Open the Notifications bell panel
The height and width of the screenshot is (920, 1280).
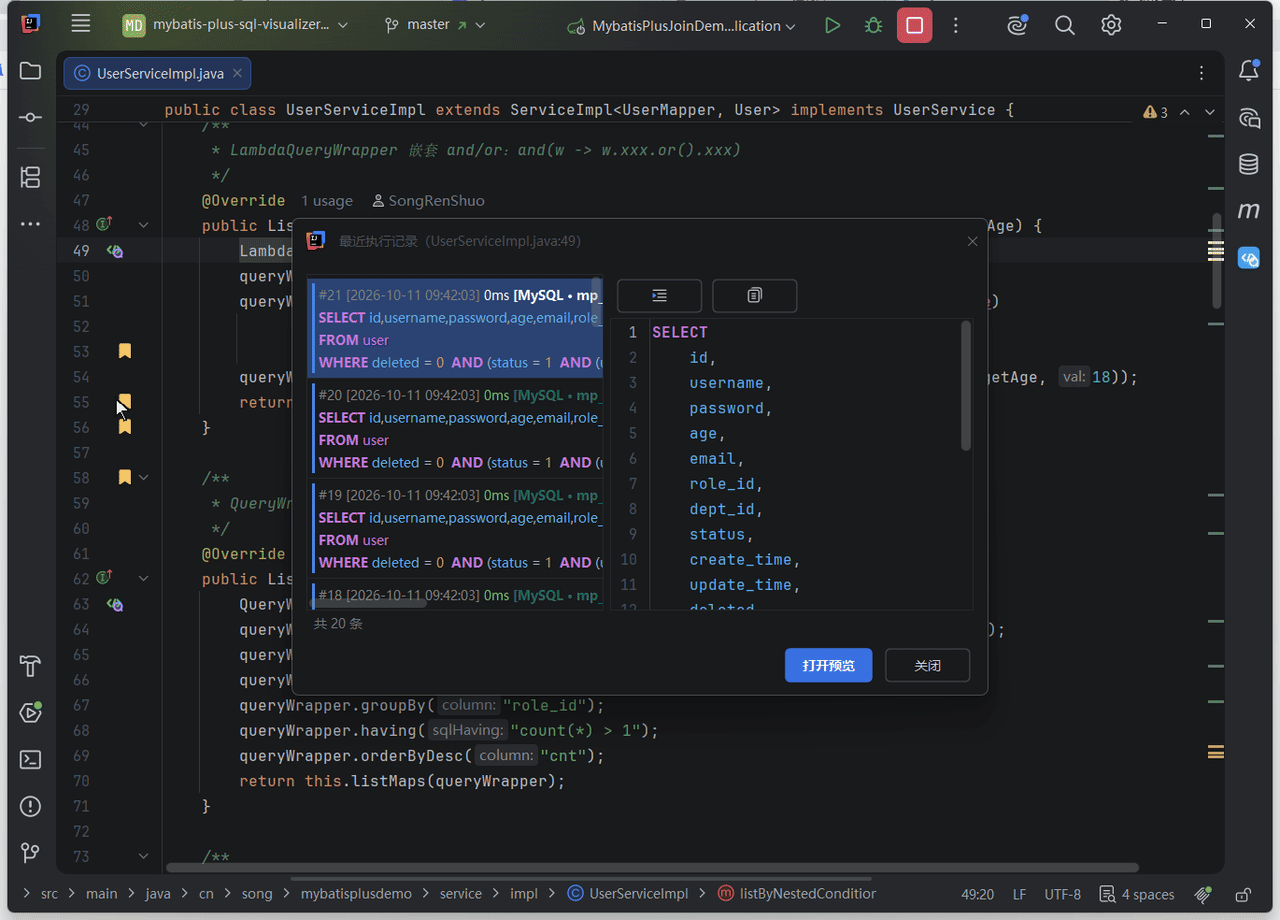1249,71
